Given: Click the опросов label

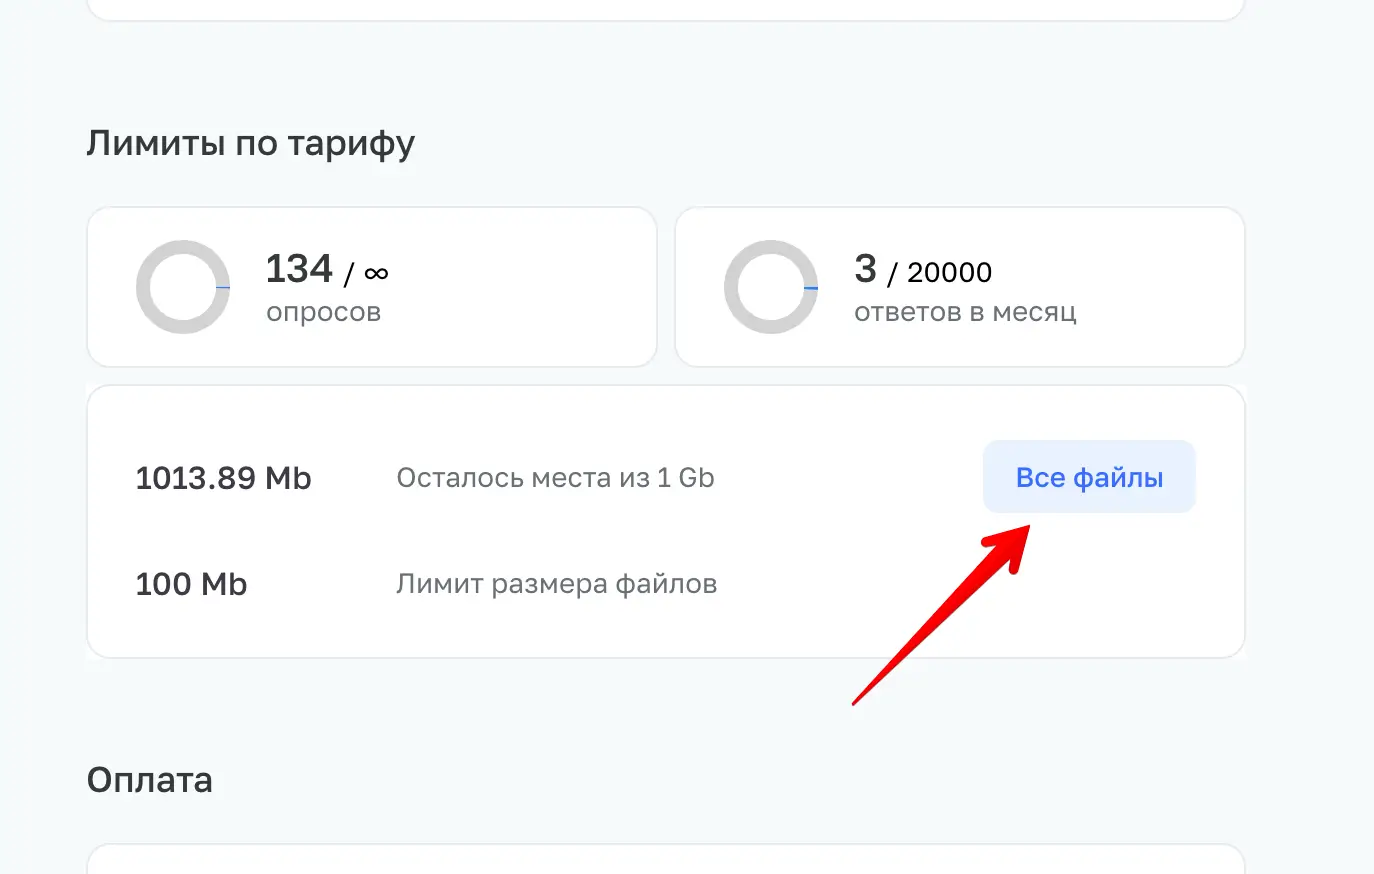Looking at the screenshot, I should (324, 313).
